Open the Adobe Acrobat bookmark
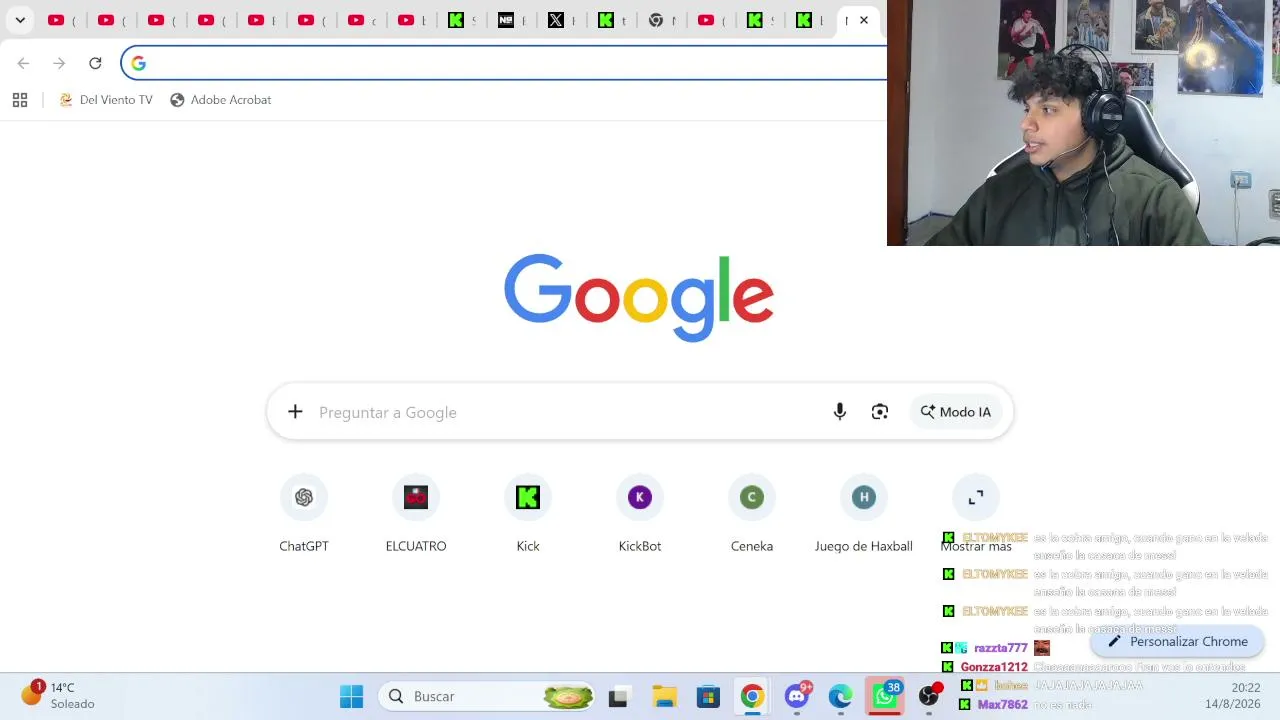 pyautogui.click(x=221, y=100)
